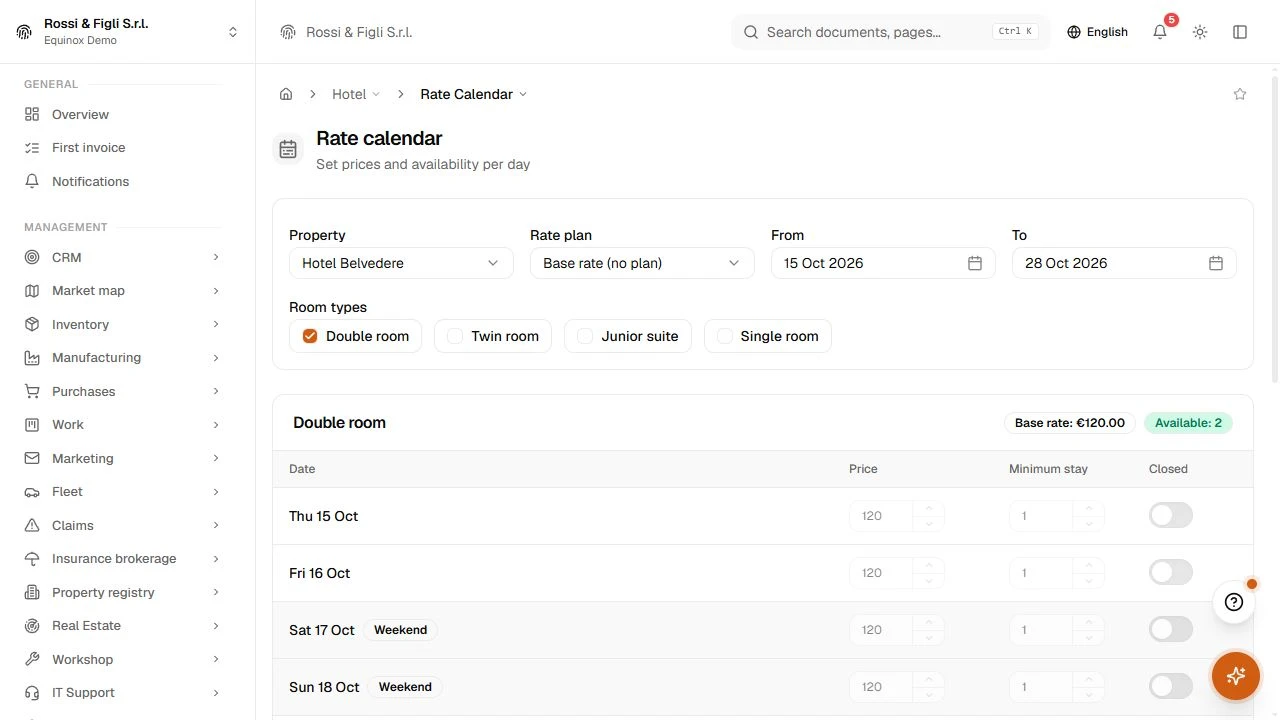The width and height of the screenshot is (1280, 720).
Task: Click the Fleet car icon
Action: 32,491
